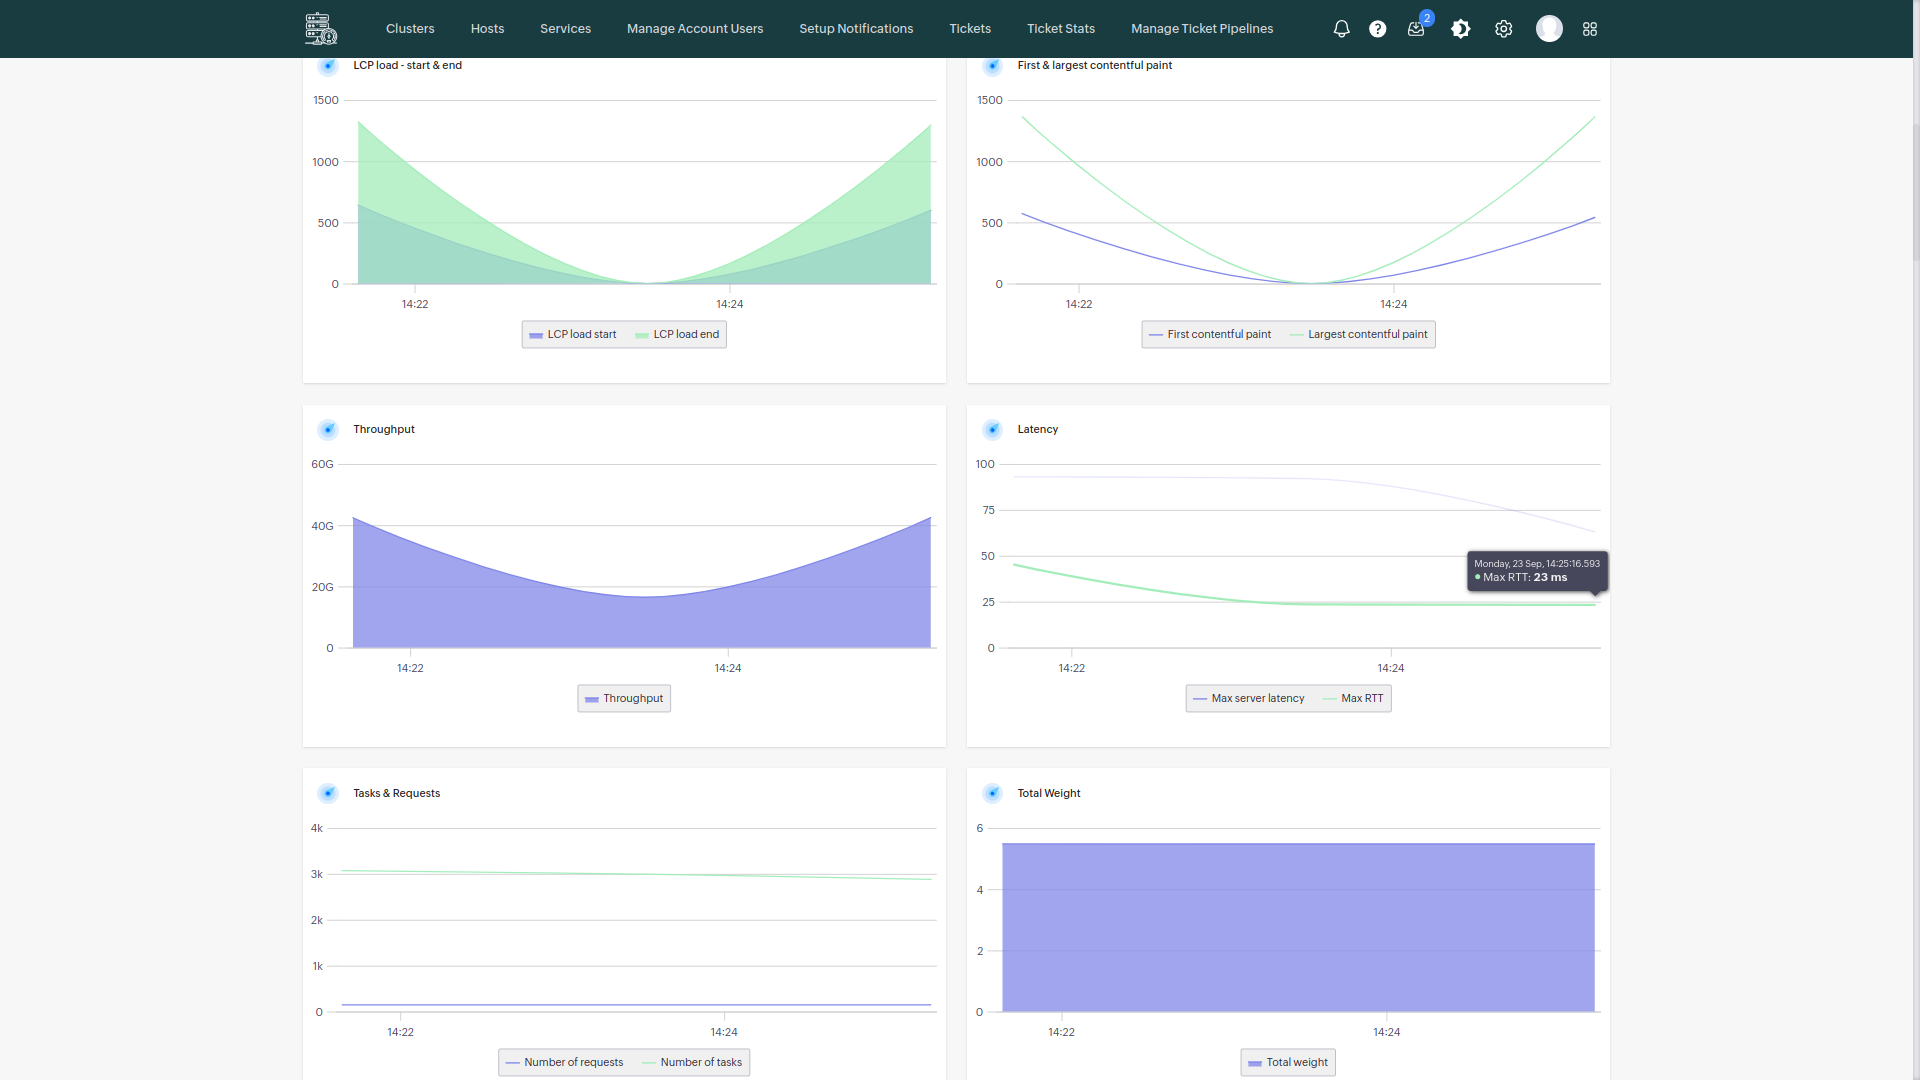Click the server logo icon in navbar
Viewport: 1920px width, 1080px height.
321,28
